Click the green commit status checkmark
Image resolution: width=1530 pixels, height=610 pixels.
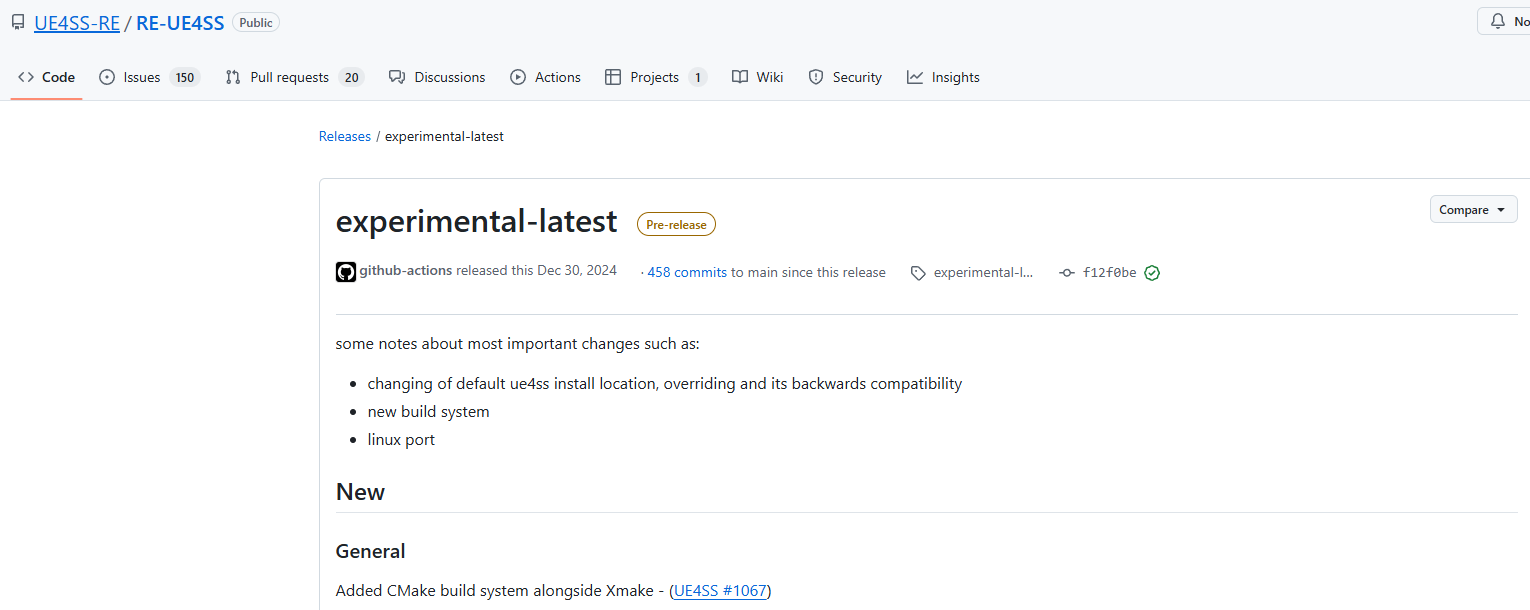[1152, 273]
